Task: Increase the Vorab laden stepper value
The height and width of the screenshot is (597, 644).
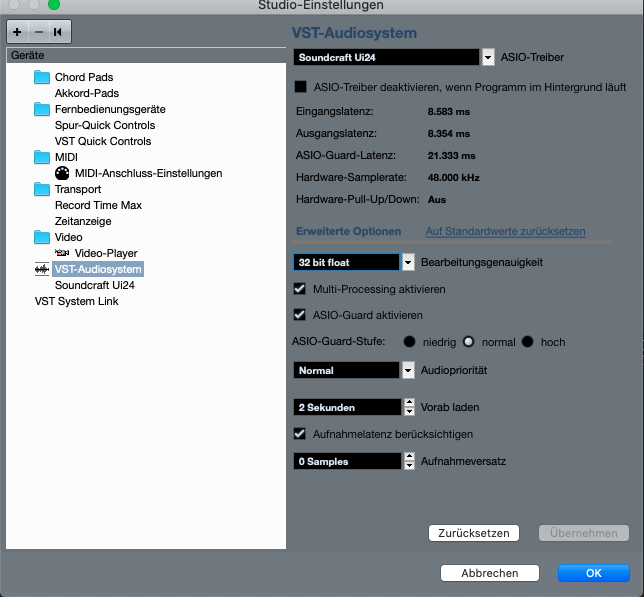Action: [x=409, y=403]
